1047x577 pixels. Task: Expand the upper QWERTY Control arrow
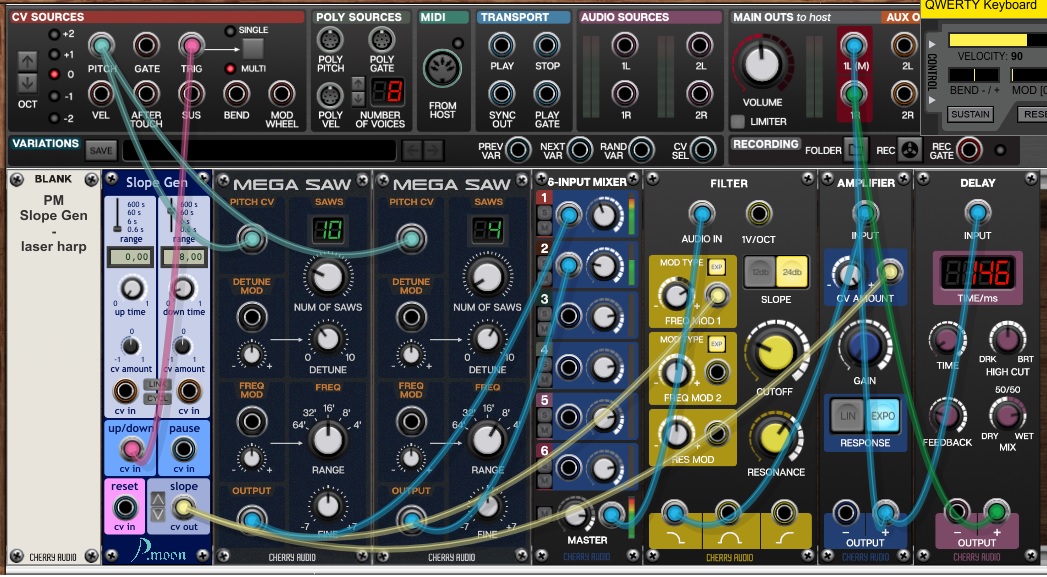[933, 45]
